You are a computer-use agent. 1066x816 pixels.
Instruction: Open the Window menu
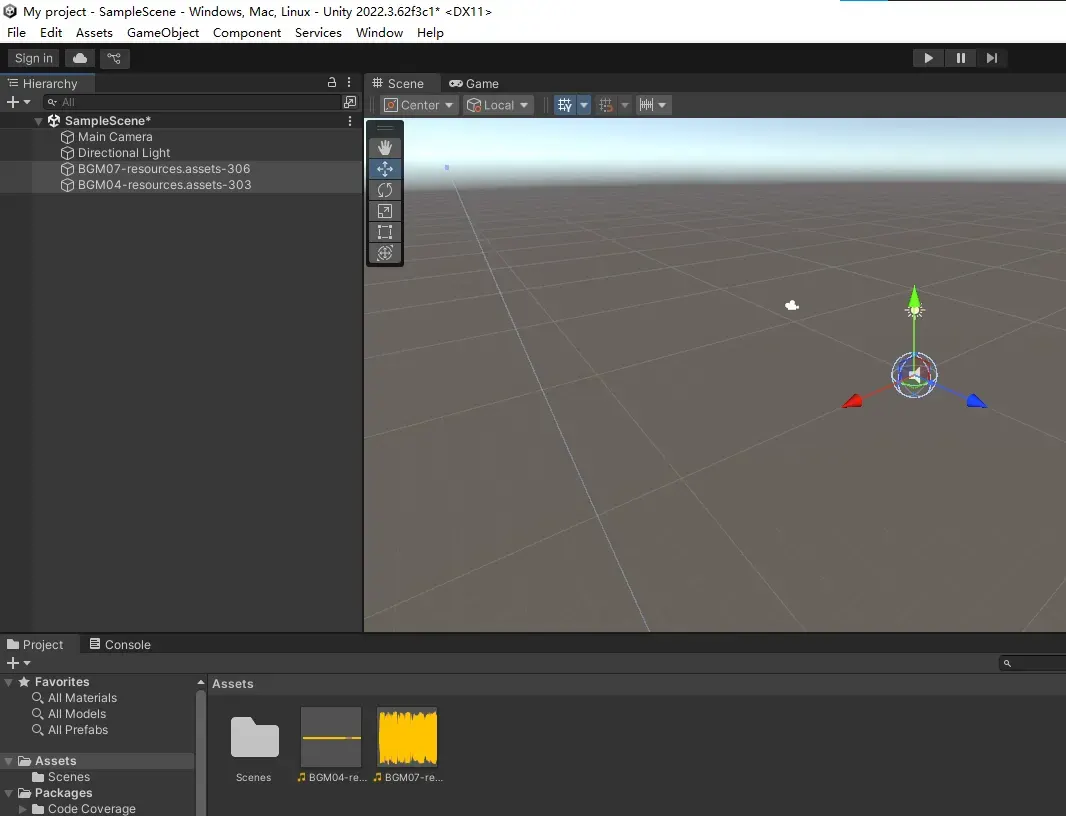(379, 33)
